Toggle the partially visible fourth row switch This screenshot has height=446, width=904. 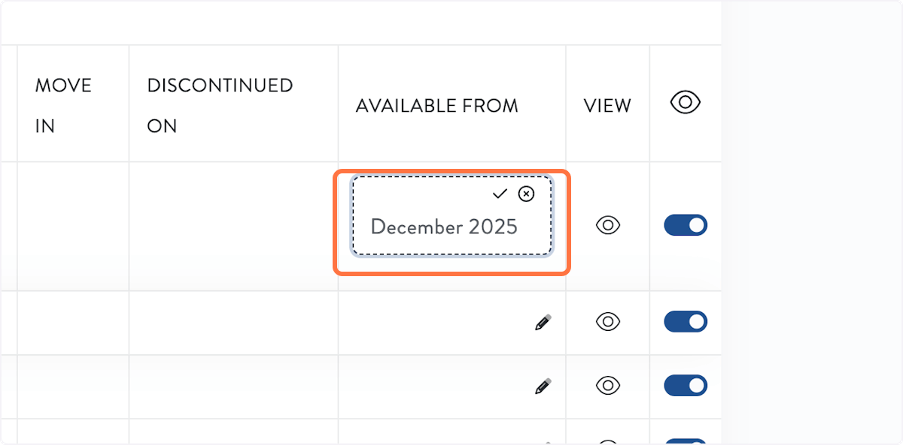coord(685,441)
